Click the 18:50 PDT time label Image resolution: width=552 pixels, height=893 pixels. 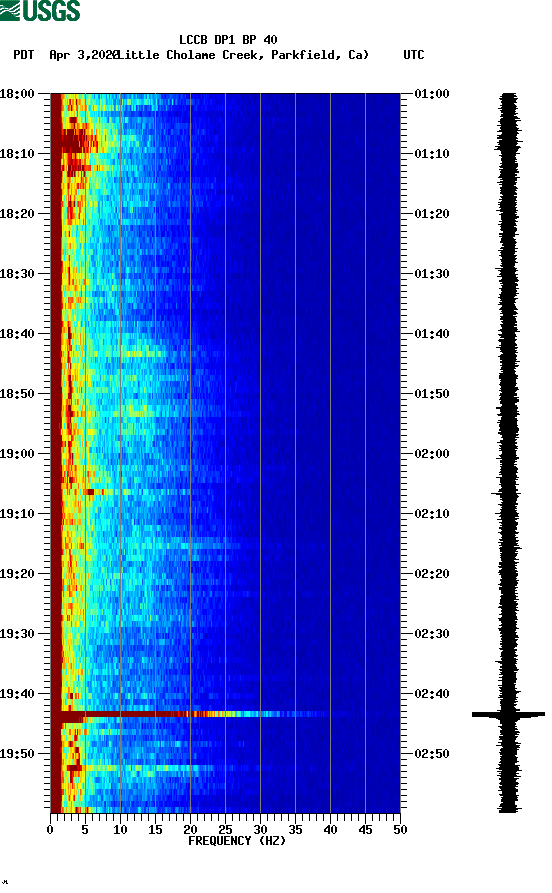(x=17, y=394)
